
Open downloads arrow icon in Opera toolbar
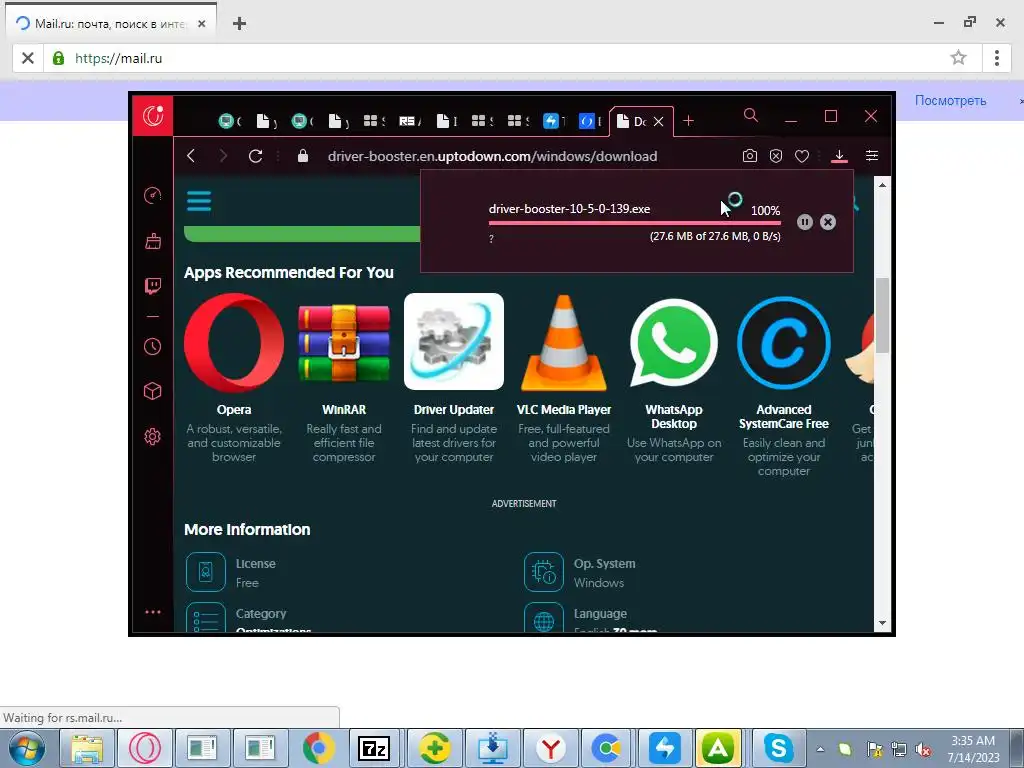(839, 156)
